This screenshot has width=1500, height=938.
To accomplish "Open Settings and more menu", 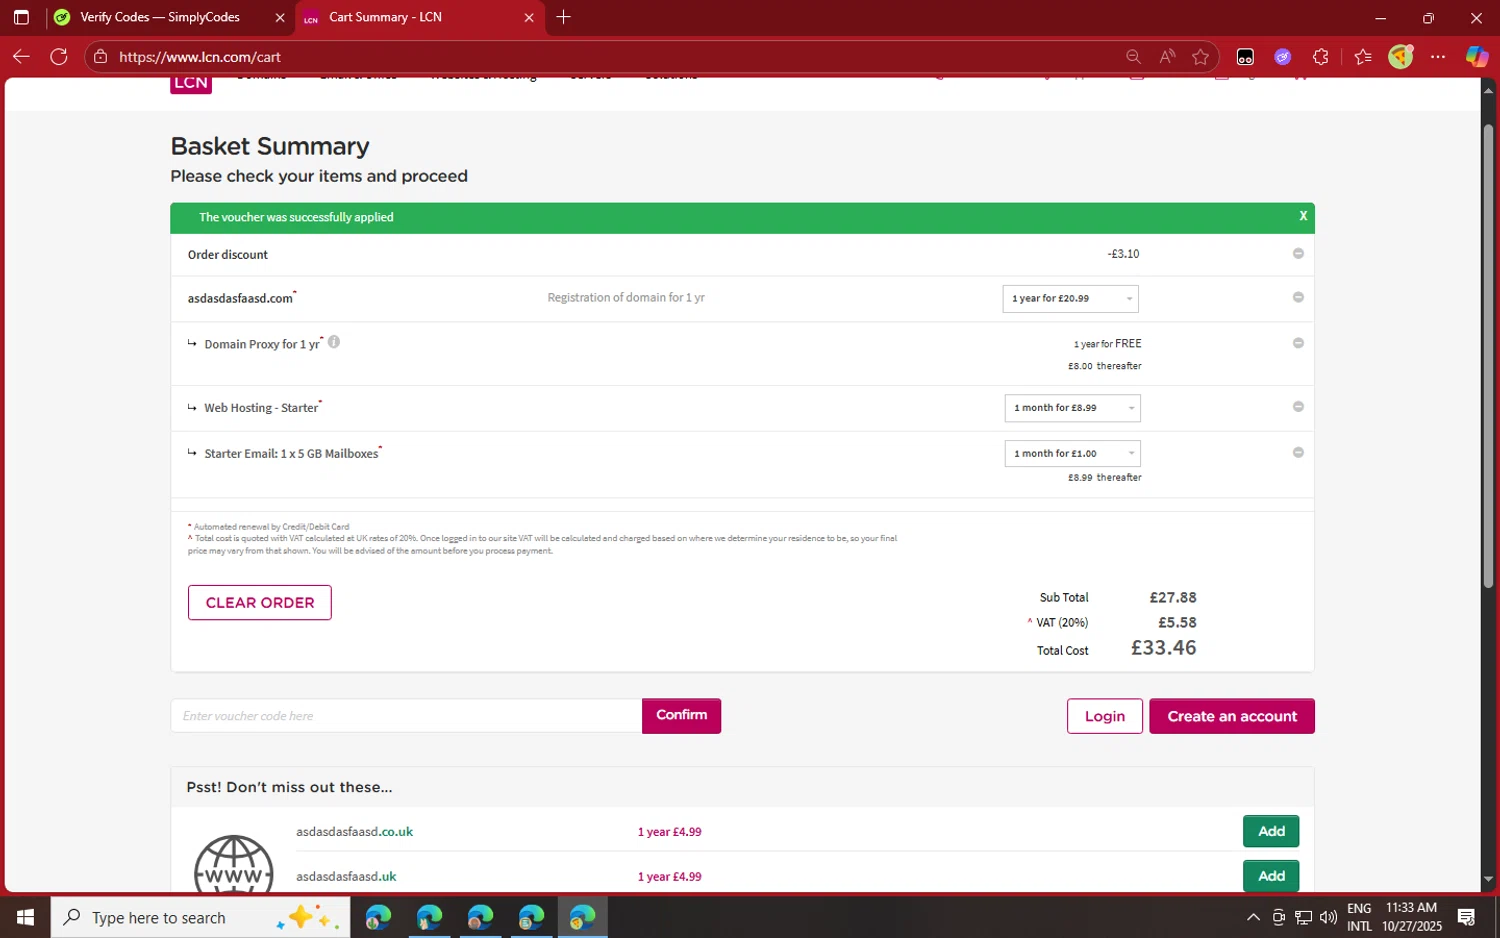I will [1438, 57].
